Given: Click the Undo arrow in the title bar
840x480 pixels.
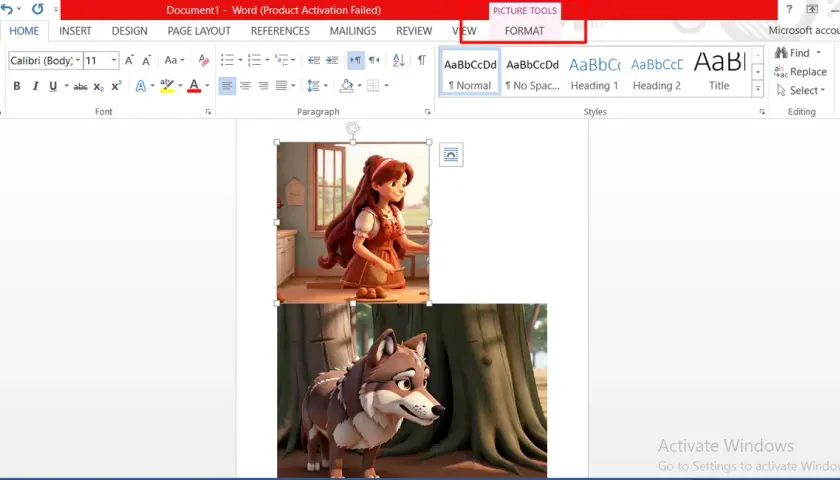Looking at the screenshot, I should (7, 9).
